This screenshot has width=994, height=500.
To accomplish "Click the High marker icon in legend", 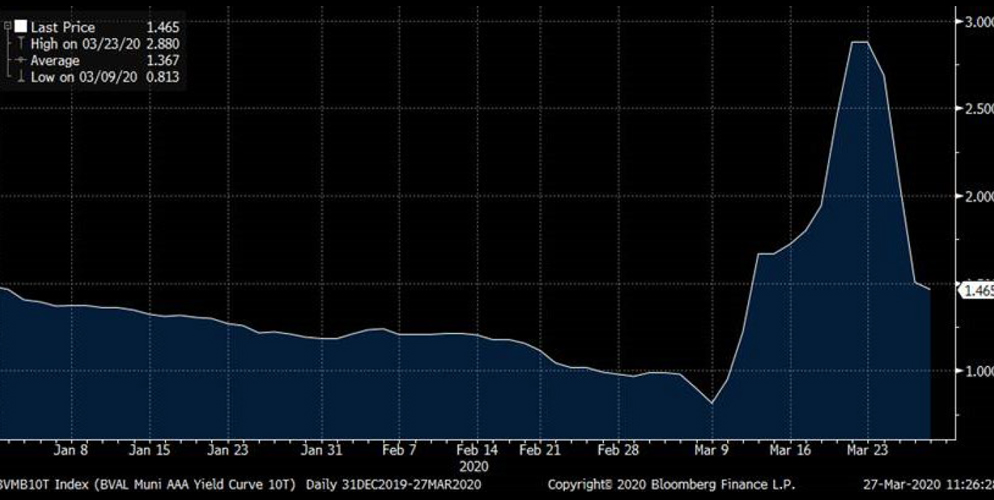I will [x=21, y=44].
